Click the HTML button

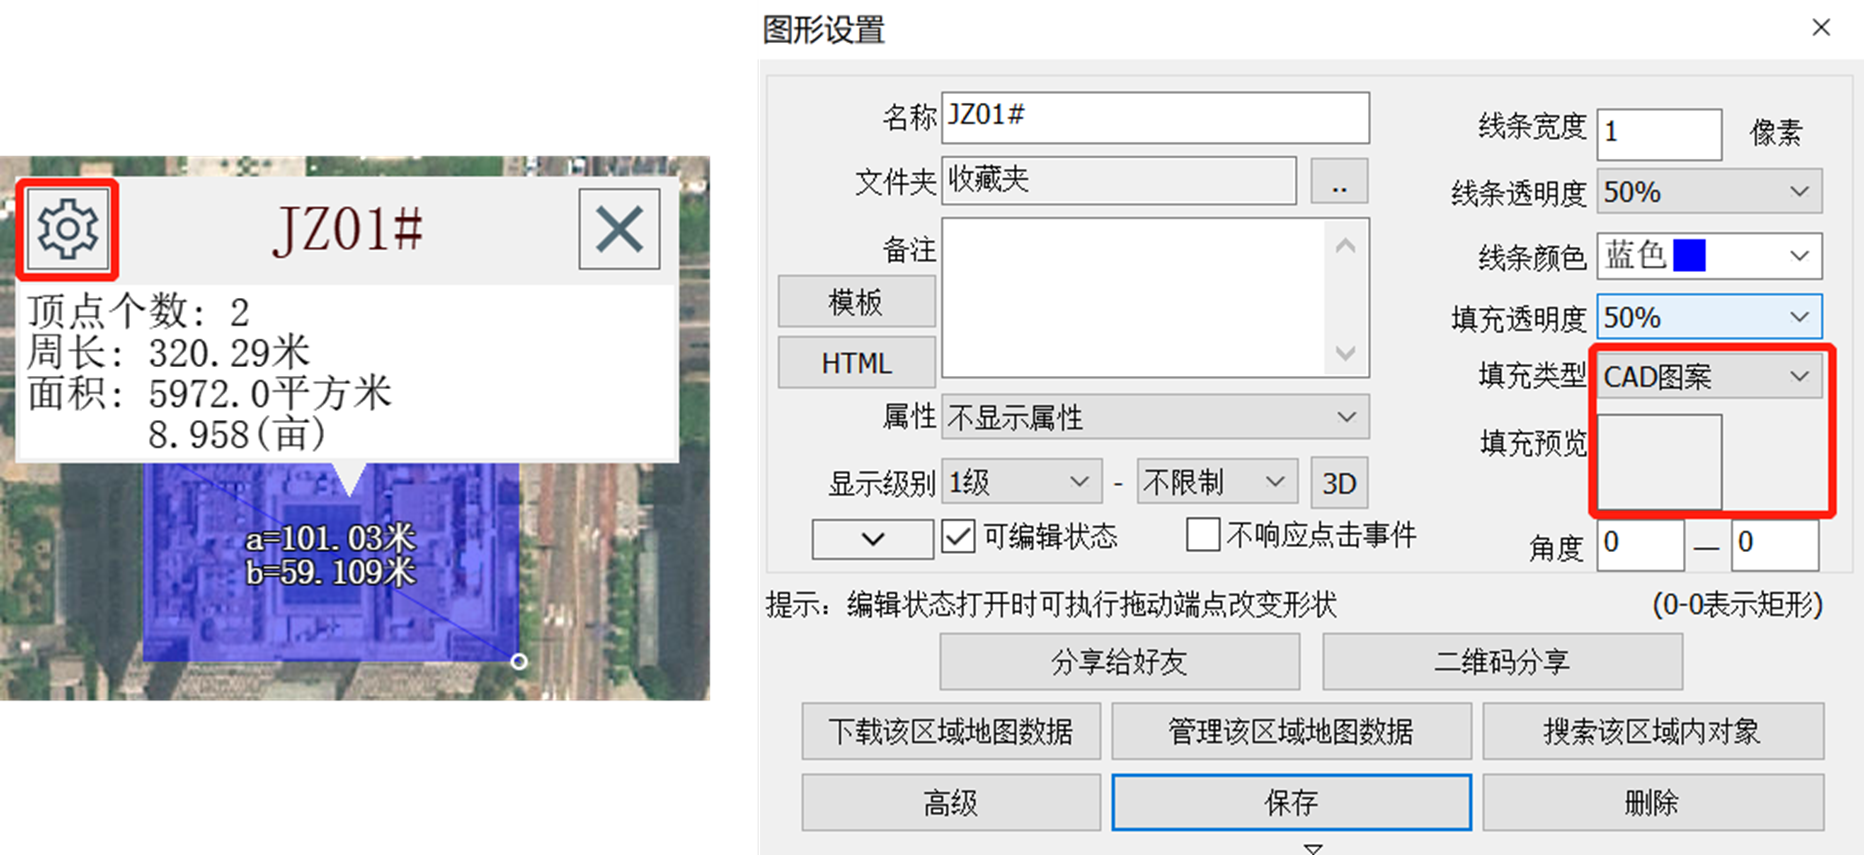pyautogui.click(x=856, y=363)
